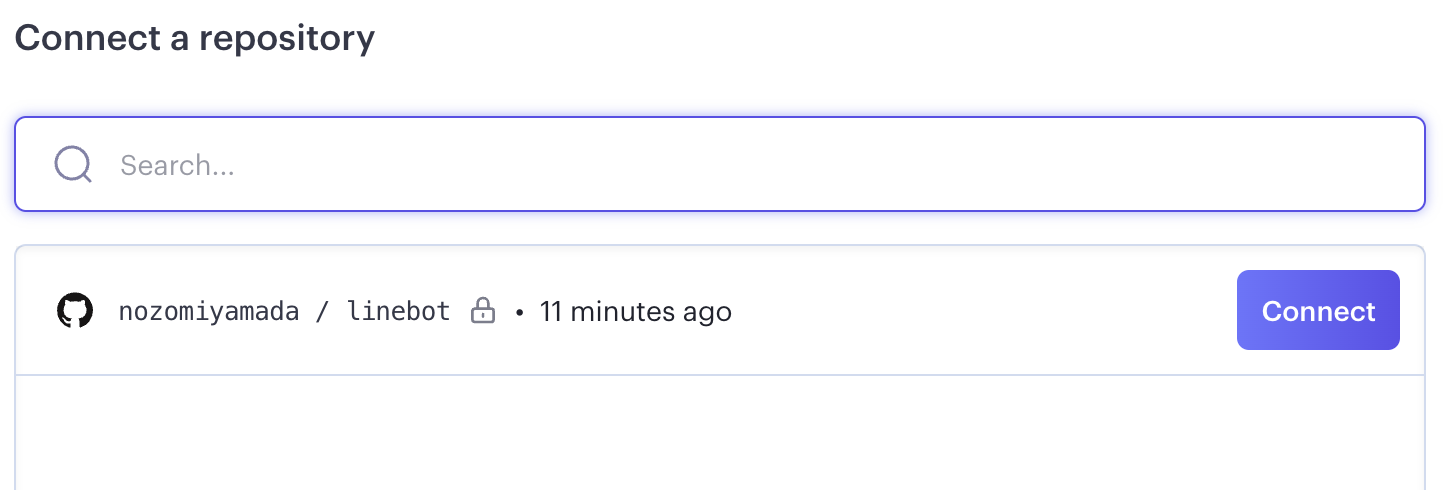
Task: Focus the repository Search input field
Action: 720,165
